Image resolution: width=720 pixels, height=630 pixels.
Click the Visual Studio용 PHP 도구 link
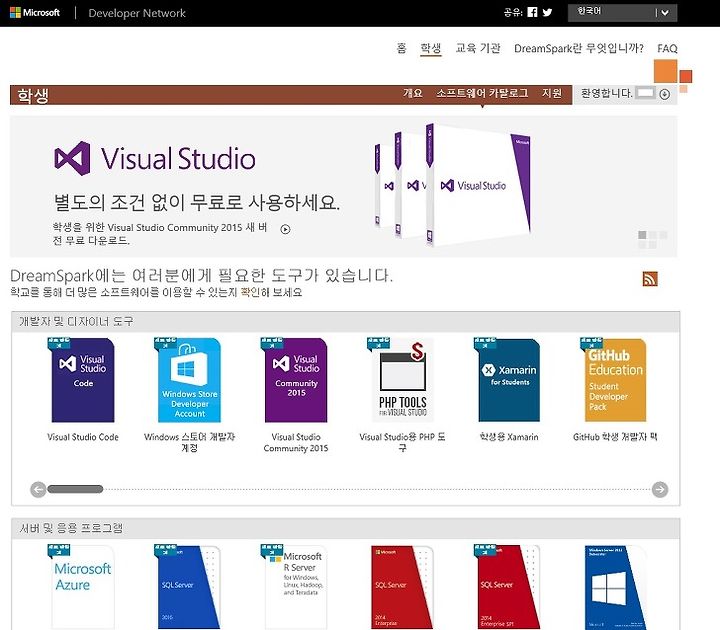point(402,442)
